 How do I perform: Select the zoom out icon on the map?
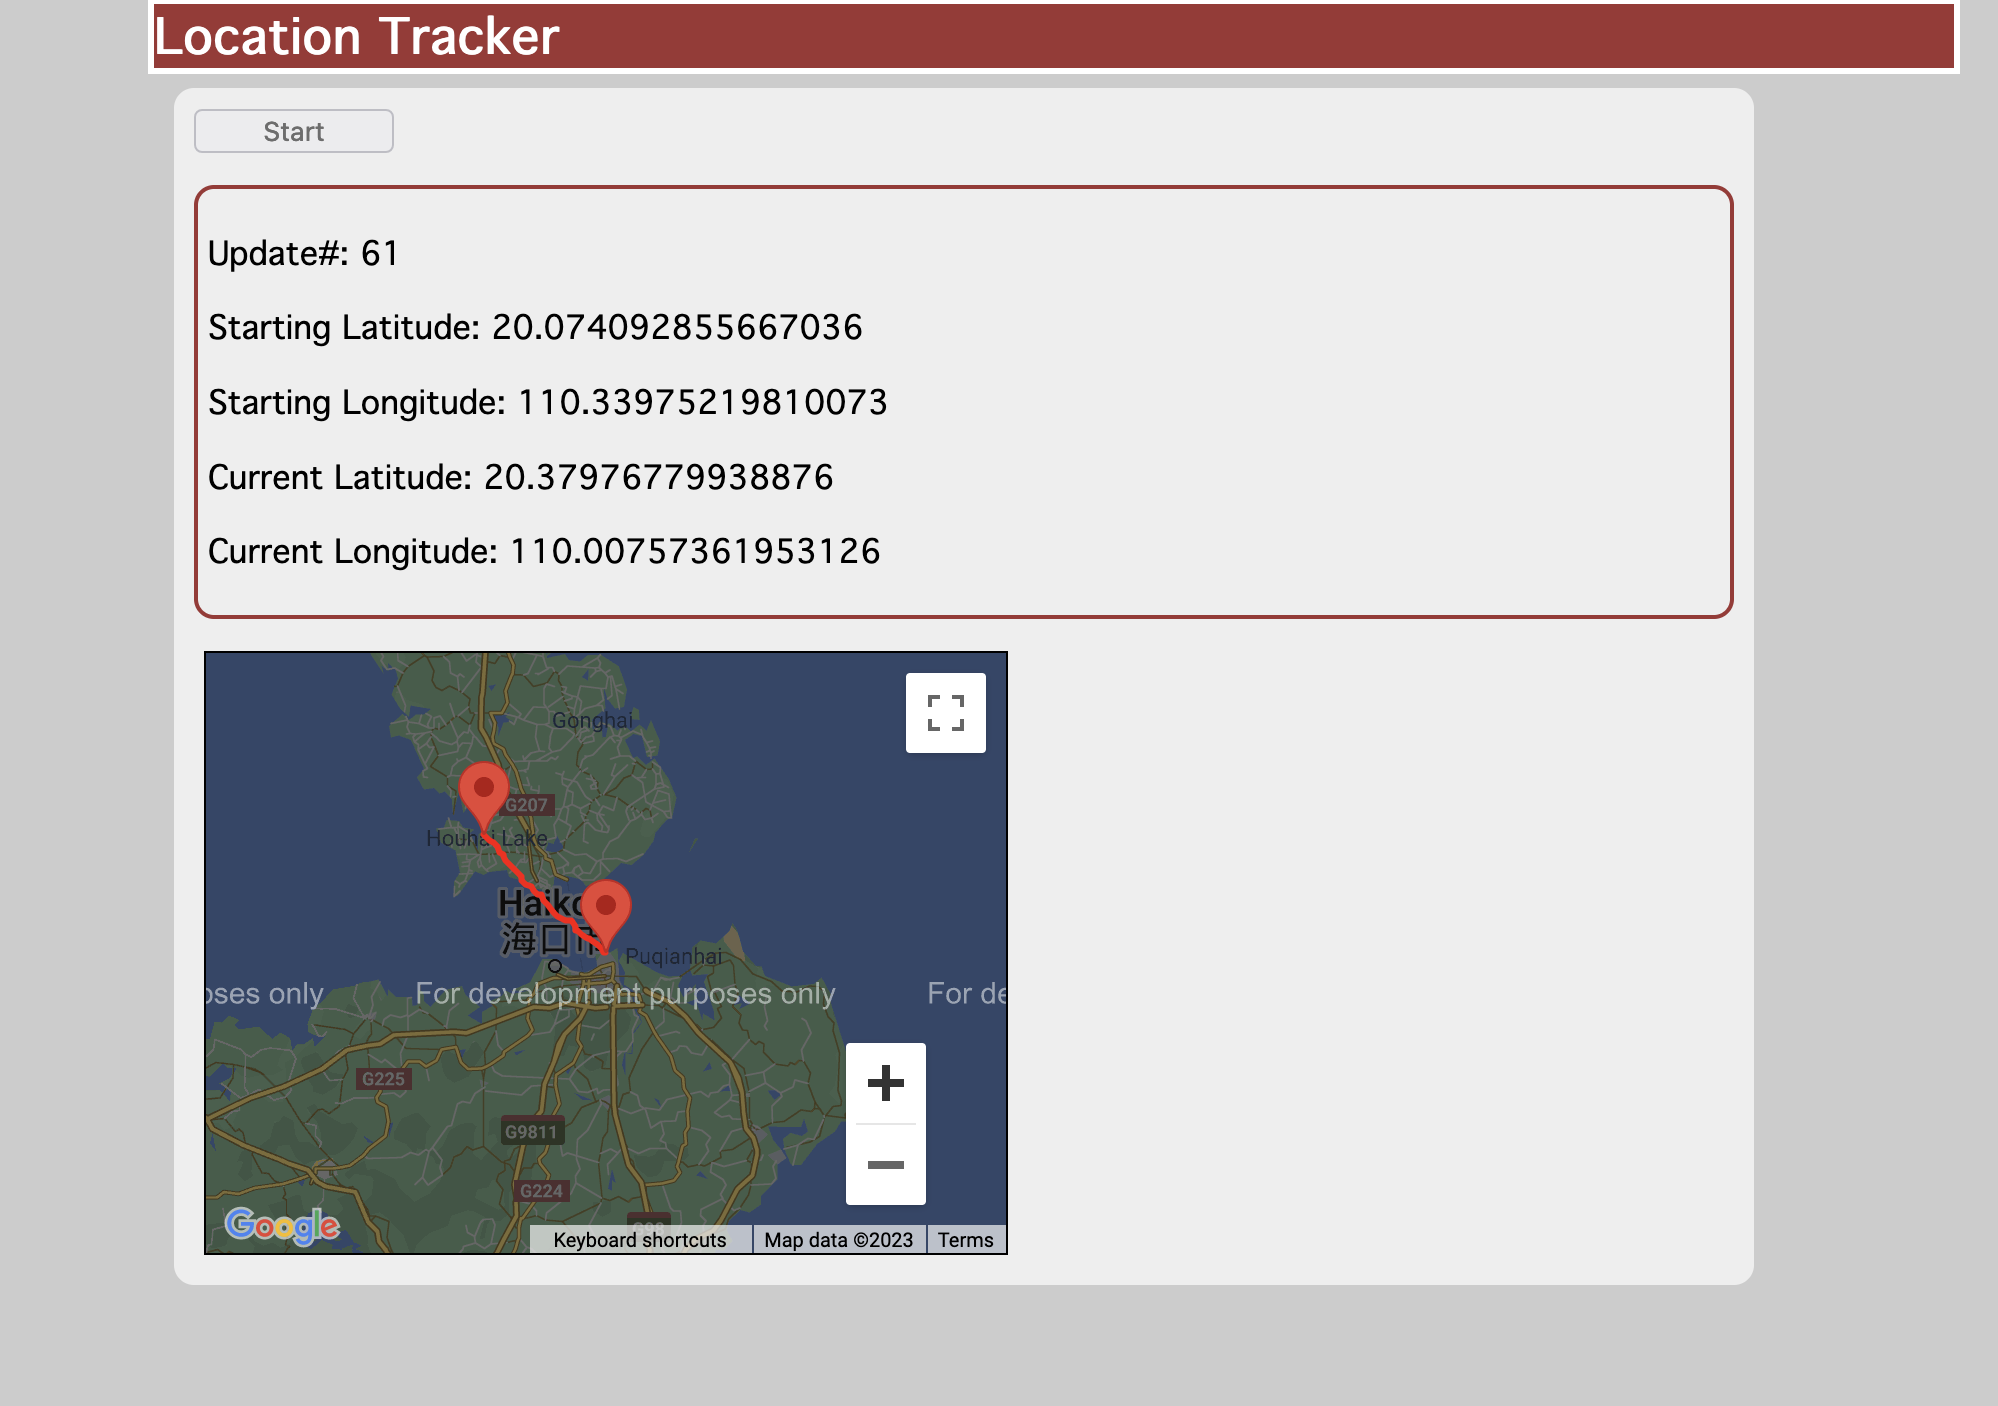885,1165
